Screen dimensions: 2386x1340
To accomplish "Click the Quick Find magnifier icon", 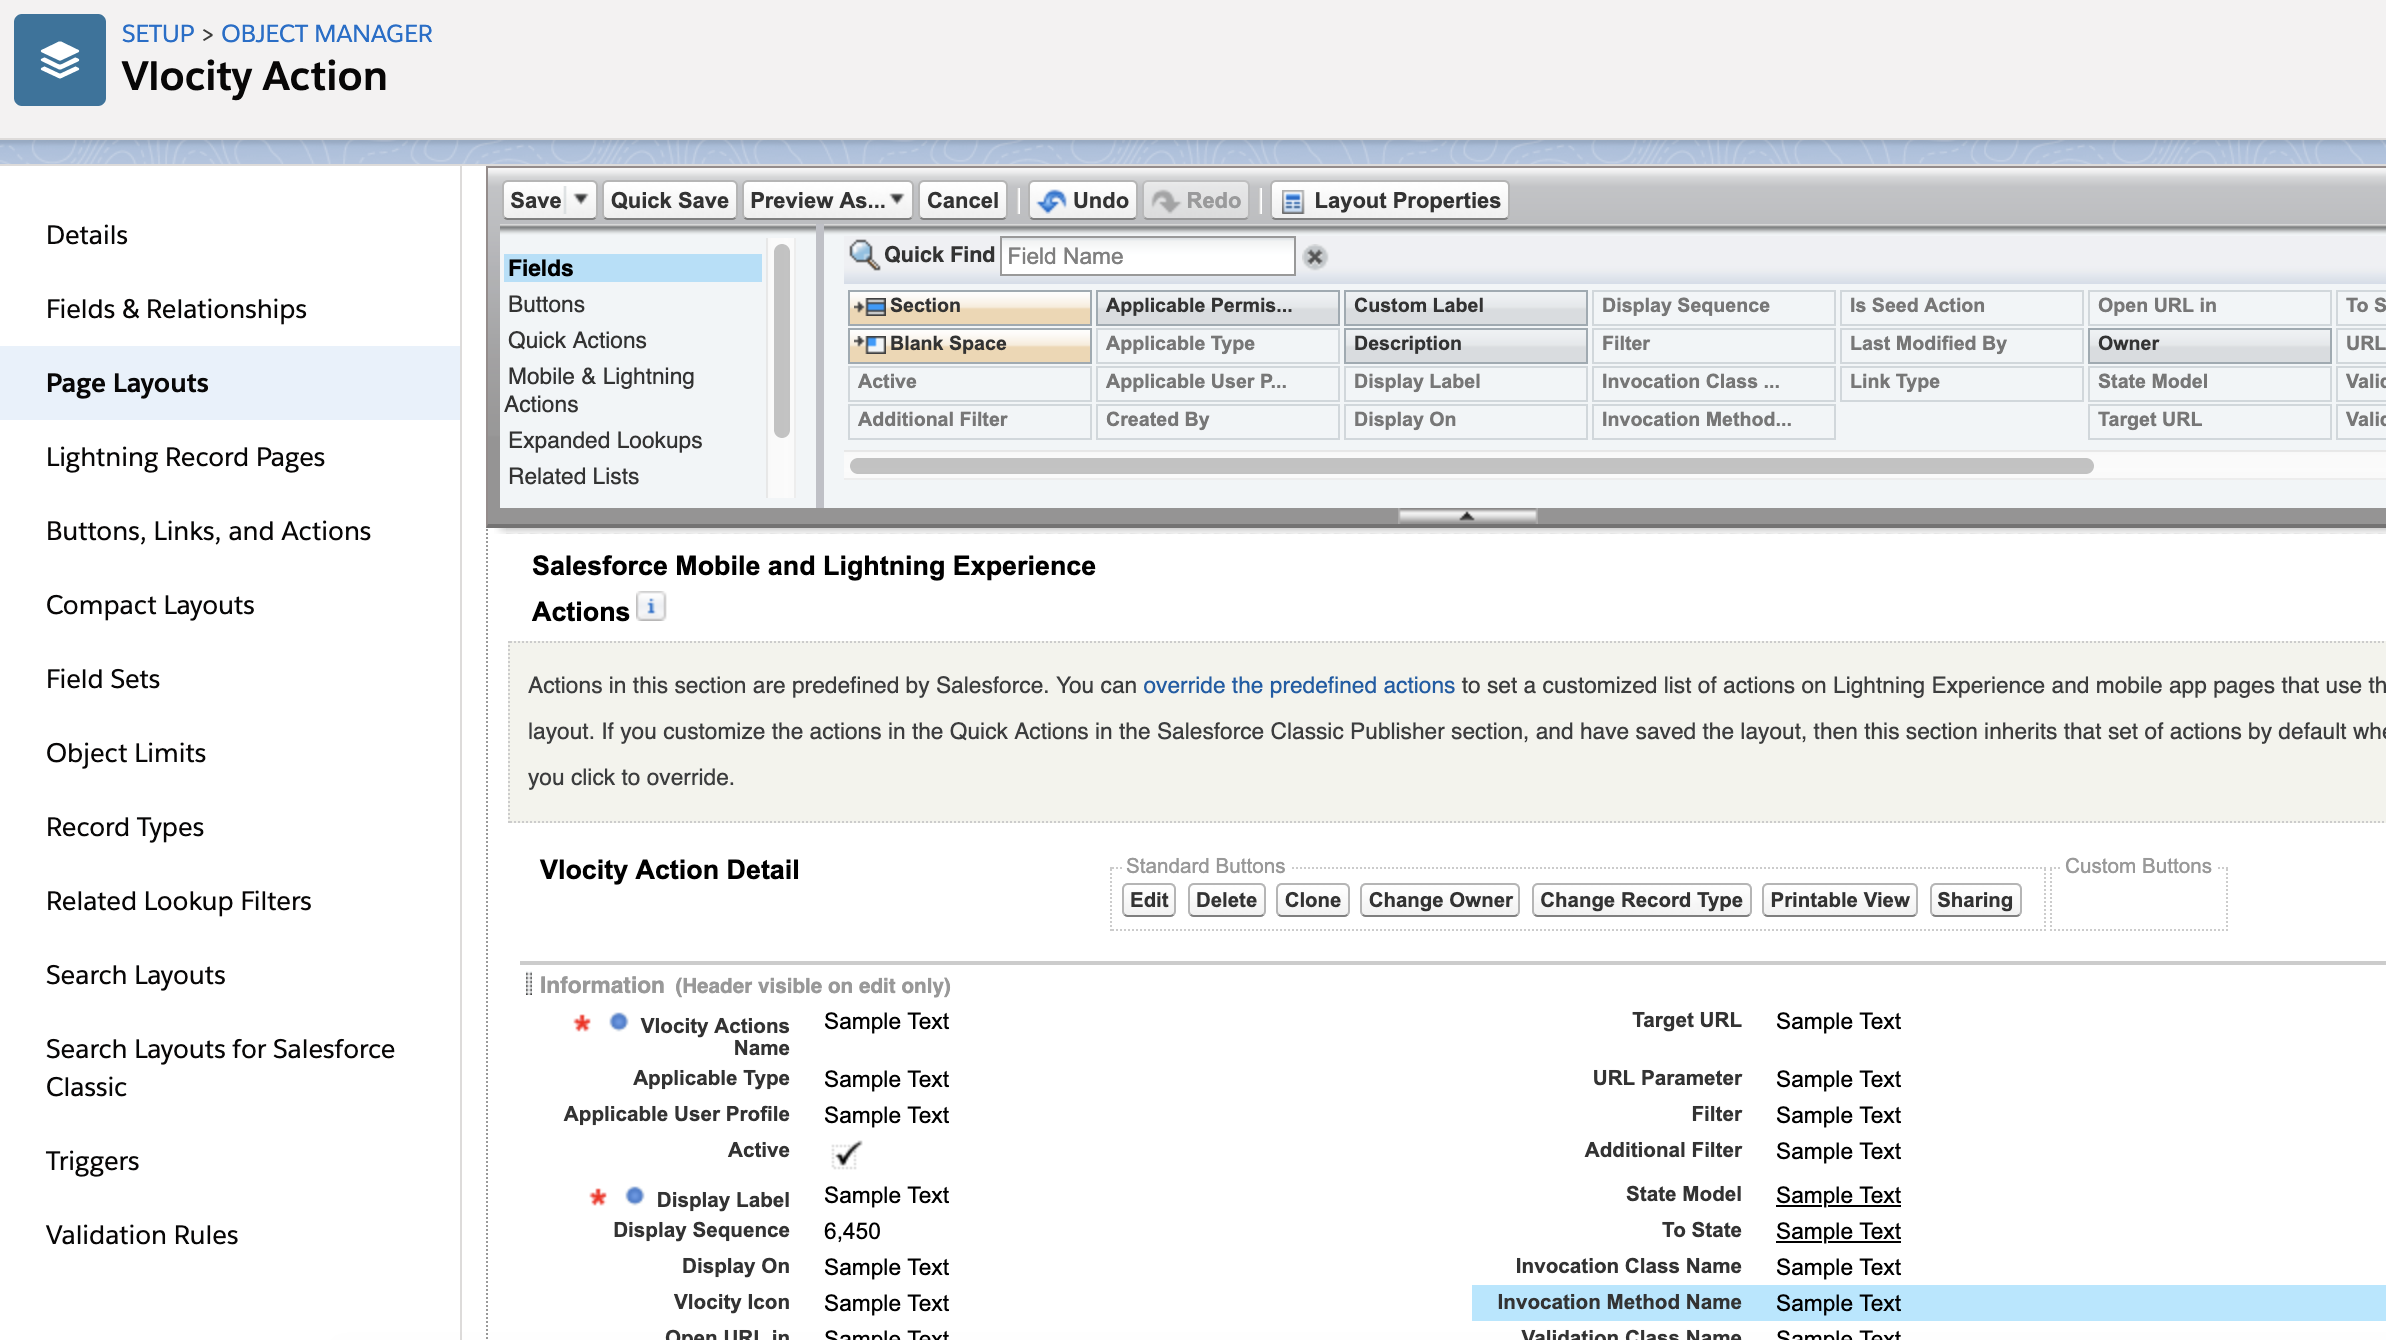I will tap(863, 255).
